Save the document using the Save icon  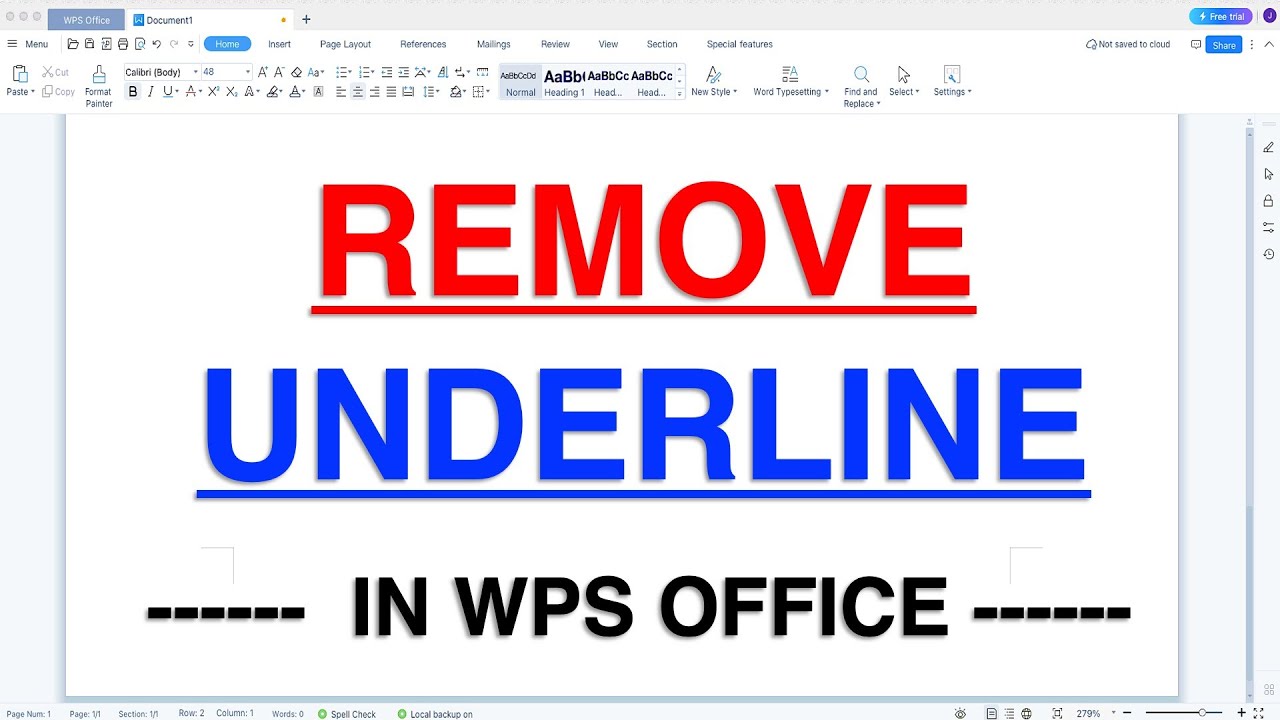89,44
